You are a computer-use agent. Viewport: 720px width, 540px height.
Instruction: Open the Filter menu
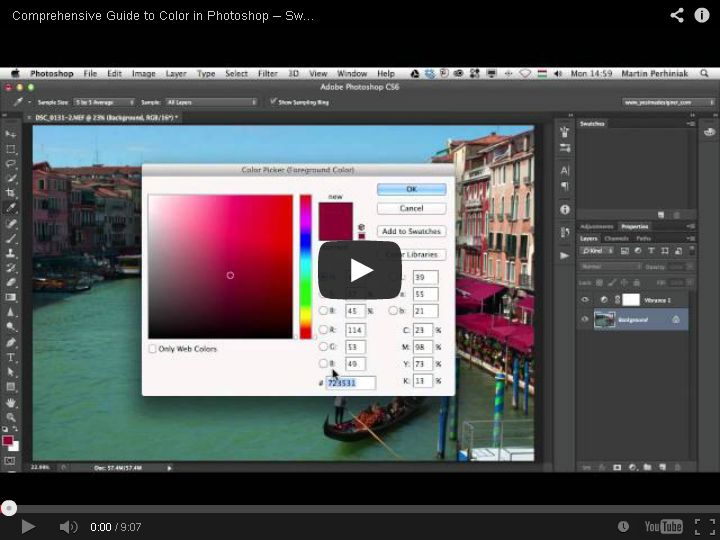tap(267, 73)
